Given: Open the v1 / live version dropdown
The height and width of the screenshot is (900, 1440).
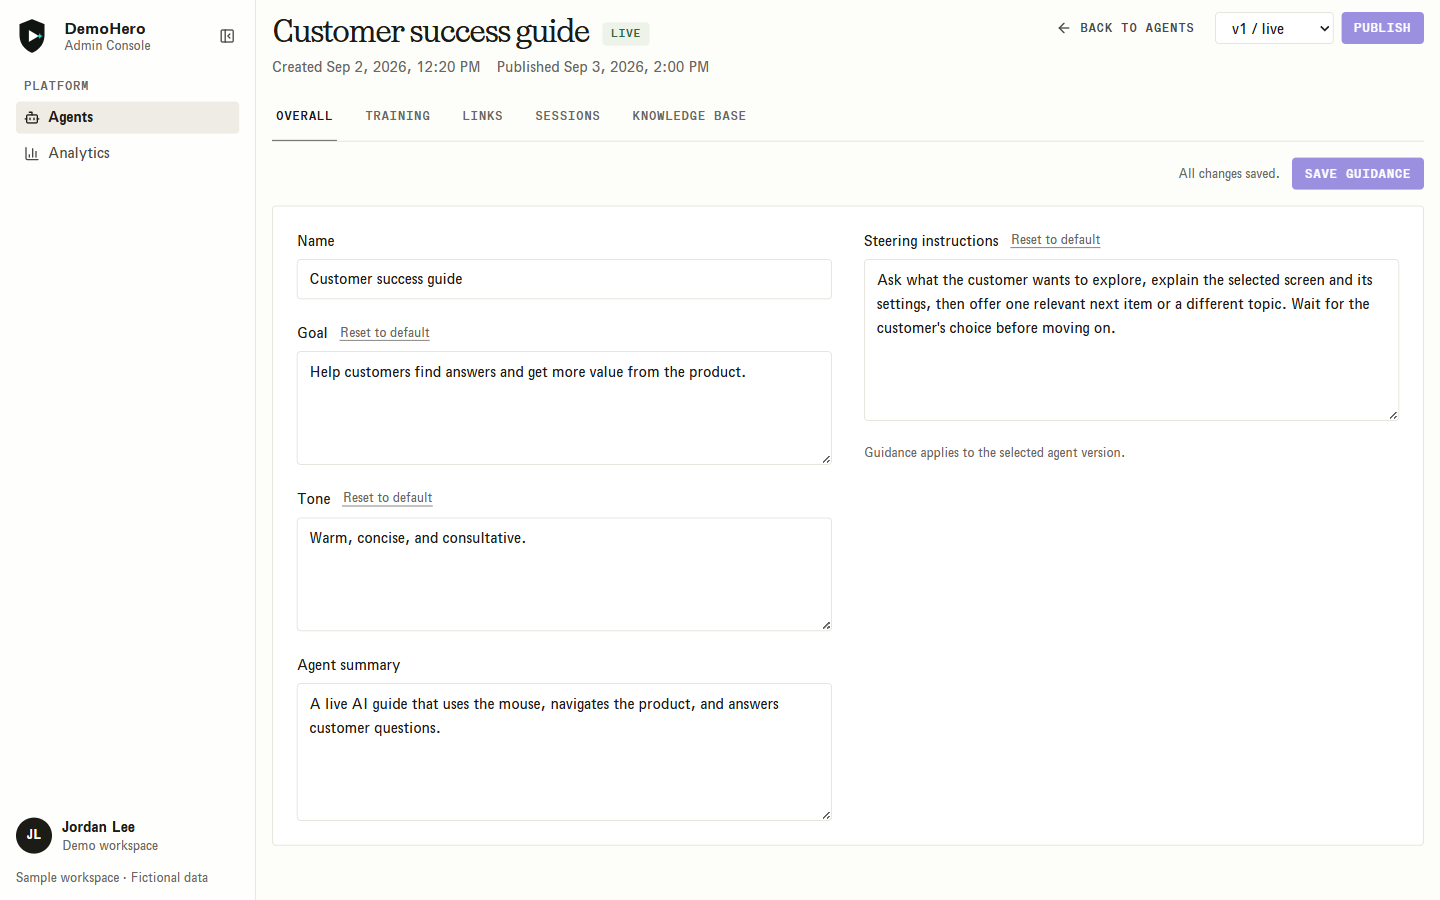Looking at the screenshot, I should 1274,28.
